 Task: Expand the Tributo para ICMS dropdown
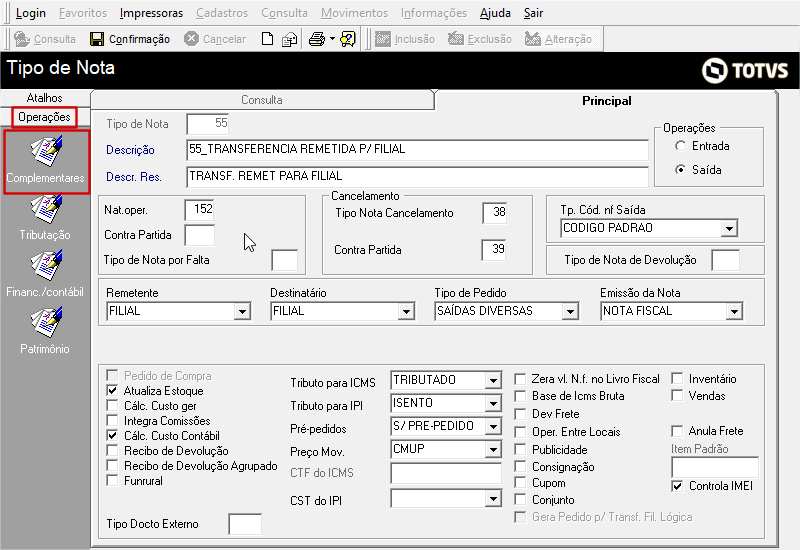click(493, 381)
